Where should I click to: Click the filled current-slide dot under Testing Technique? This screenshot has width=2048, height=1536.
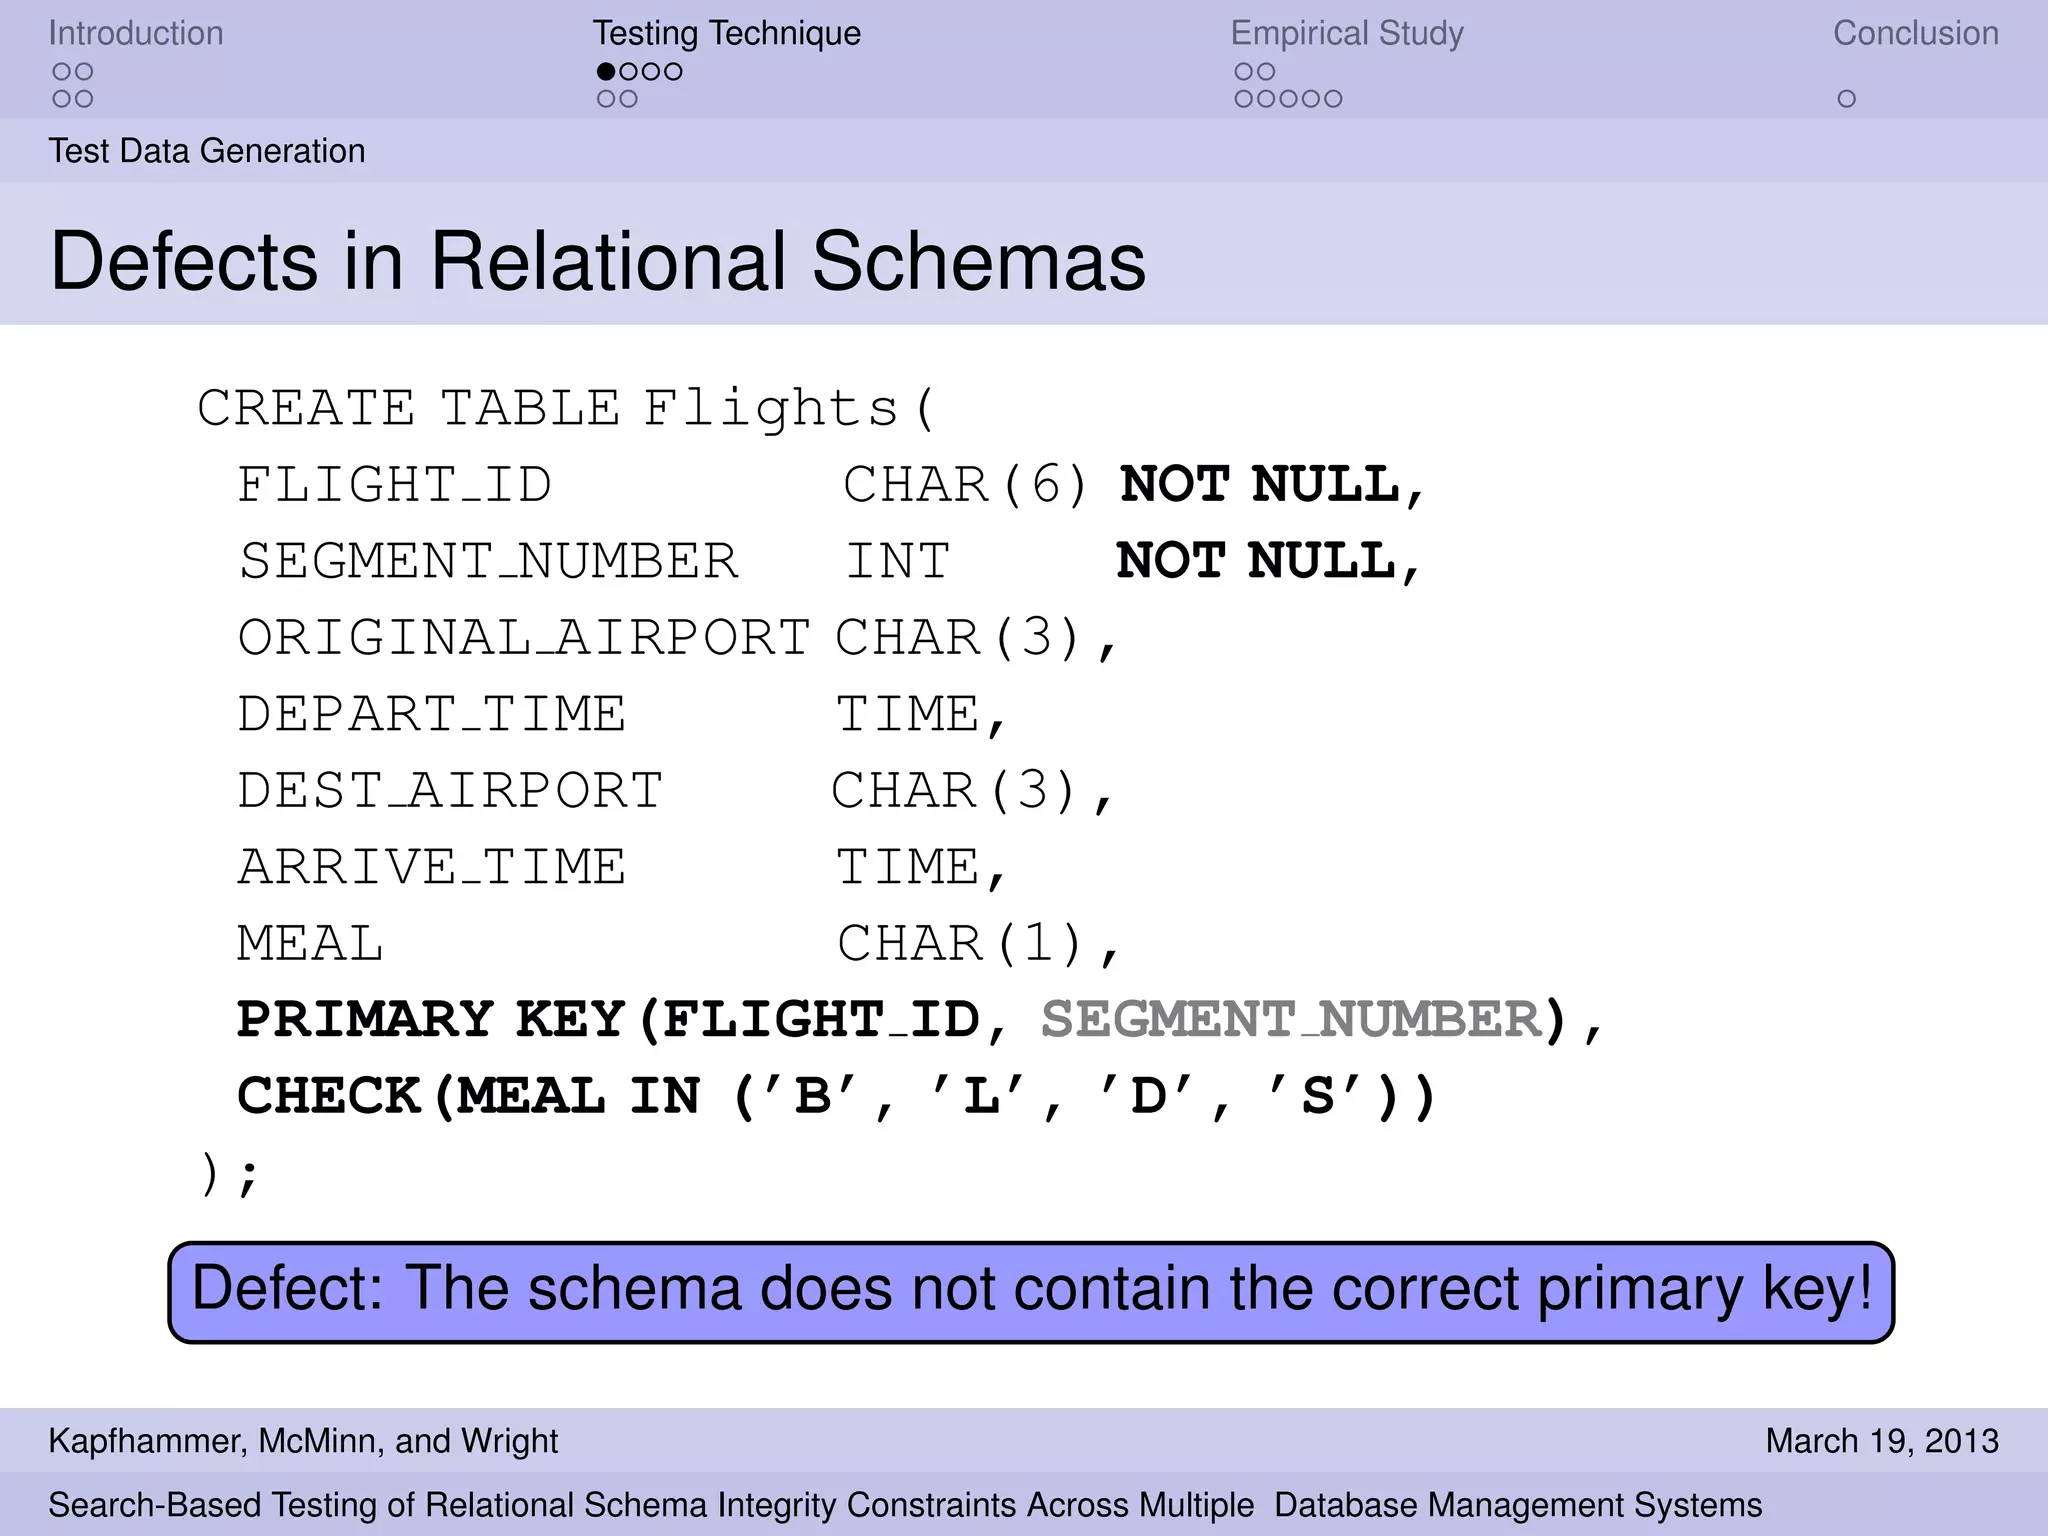[x=606, y=71]
